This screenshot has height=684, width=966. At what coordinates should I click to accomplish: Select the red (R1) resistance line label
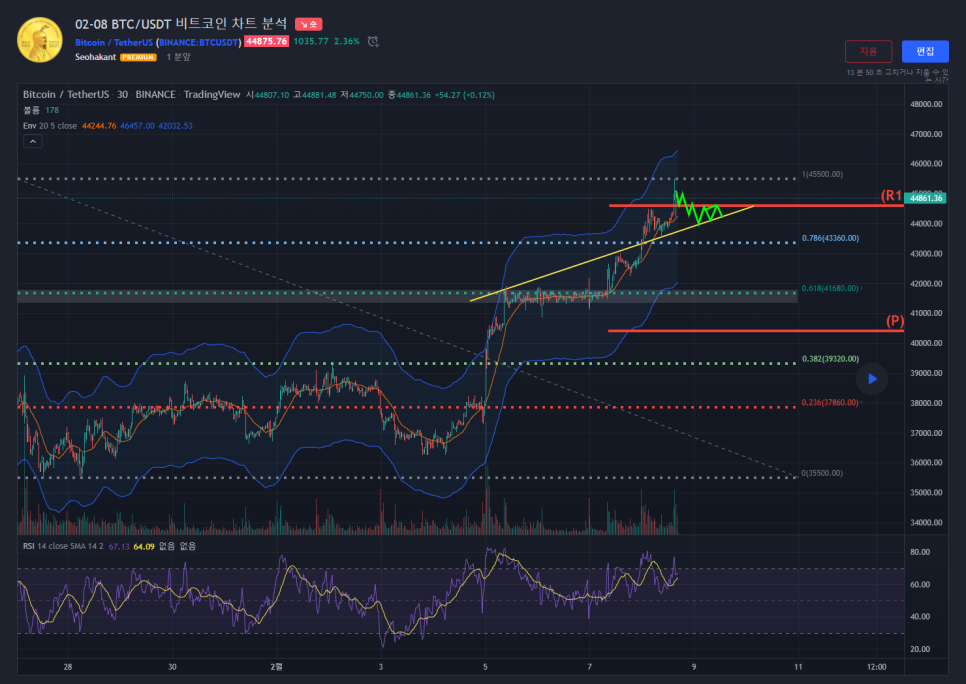891,195
